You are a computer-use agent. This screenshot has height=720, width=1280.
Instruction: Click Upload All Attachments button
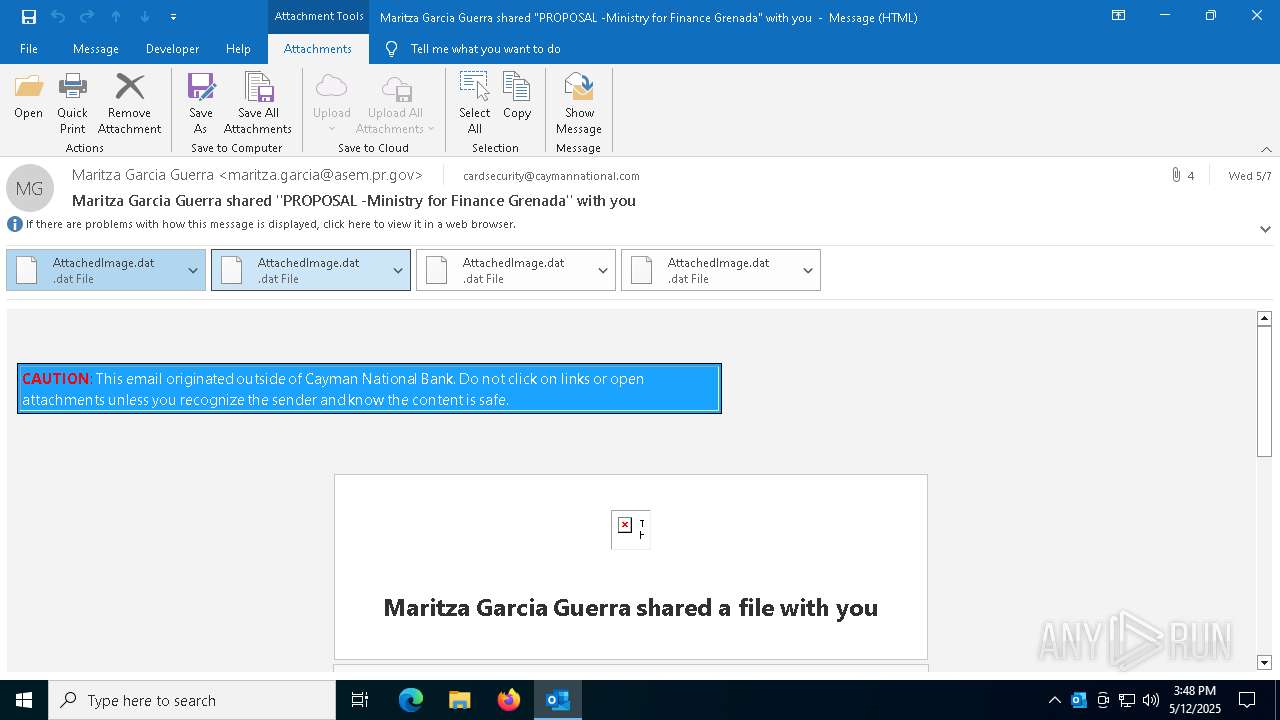(x=395, y=103)
